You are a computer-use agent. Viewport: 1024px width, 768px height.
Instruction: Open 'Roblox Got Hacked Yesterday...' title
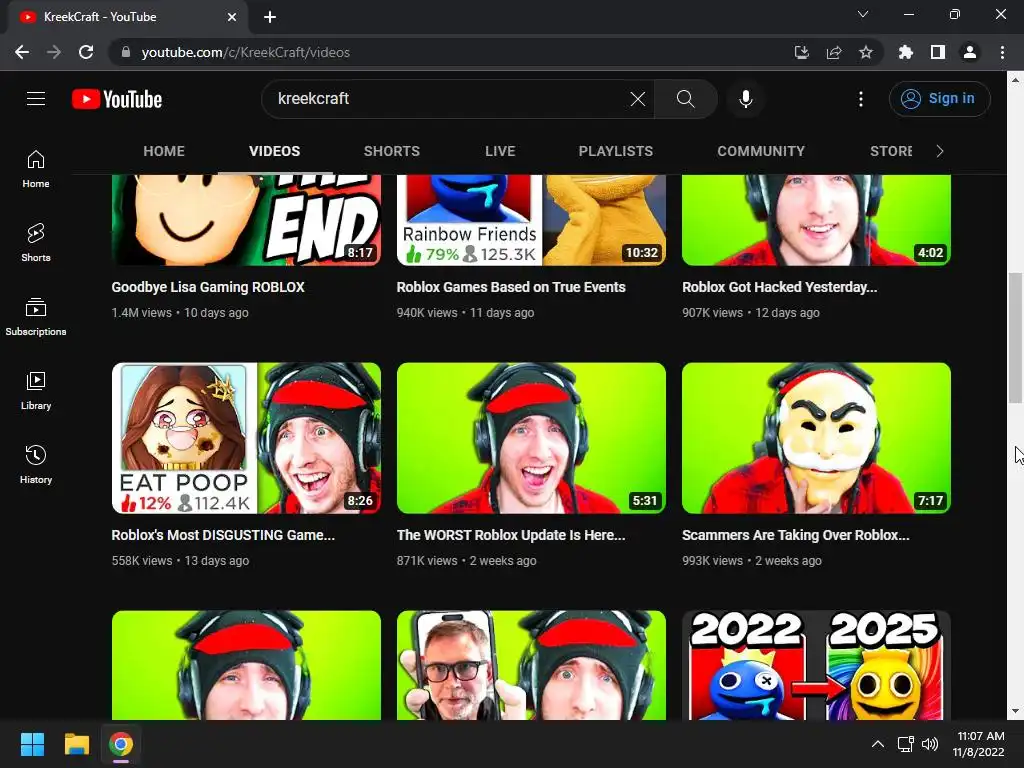(x=780, y=287)
